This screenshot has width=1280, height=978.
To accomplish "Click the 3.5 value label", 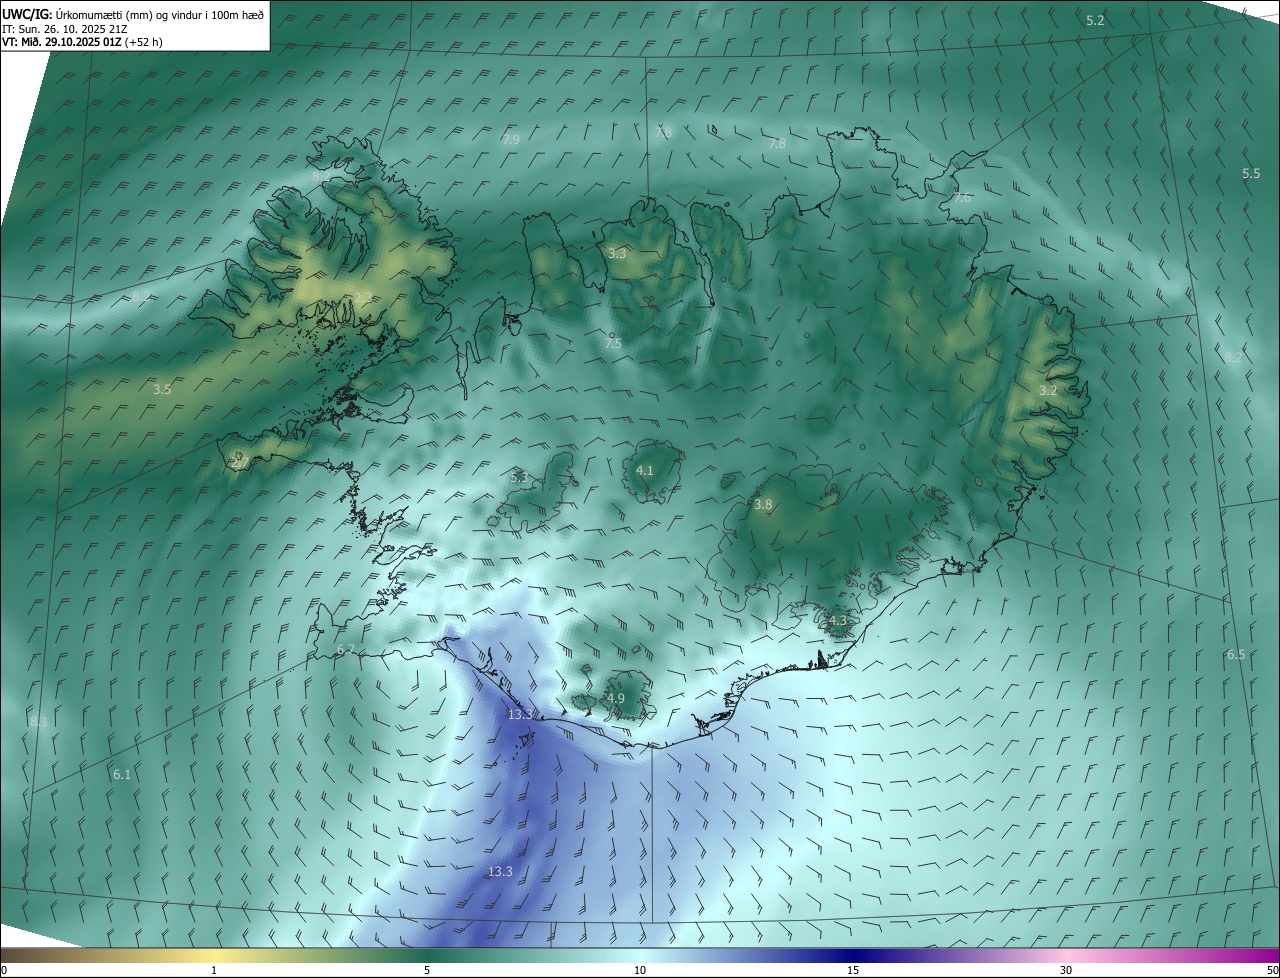I will coord(162,390).
